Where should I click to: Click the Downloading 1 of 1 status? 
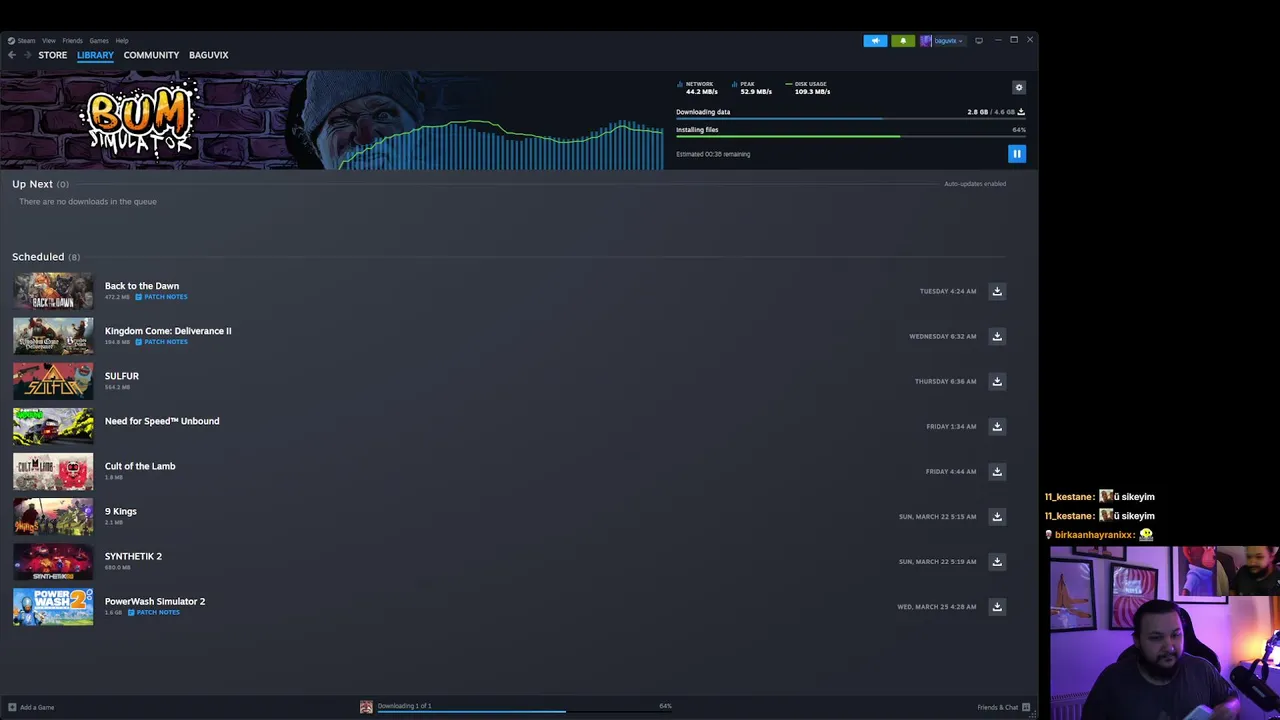(404, 706)
